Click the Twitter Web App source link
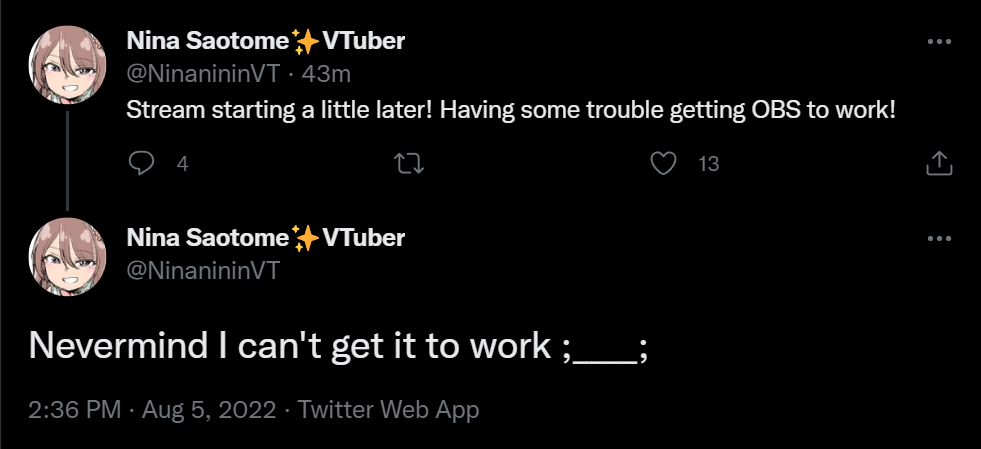The image size is (981, 449). tap(388, 410)
